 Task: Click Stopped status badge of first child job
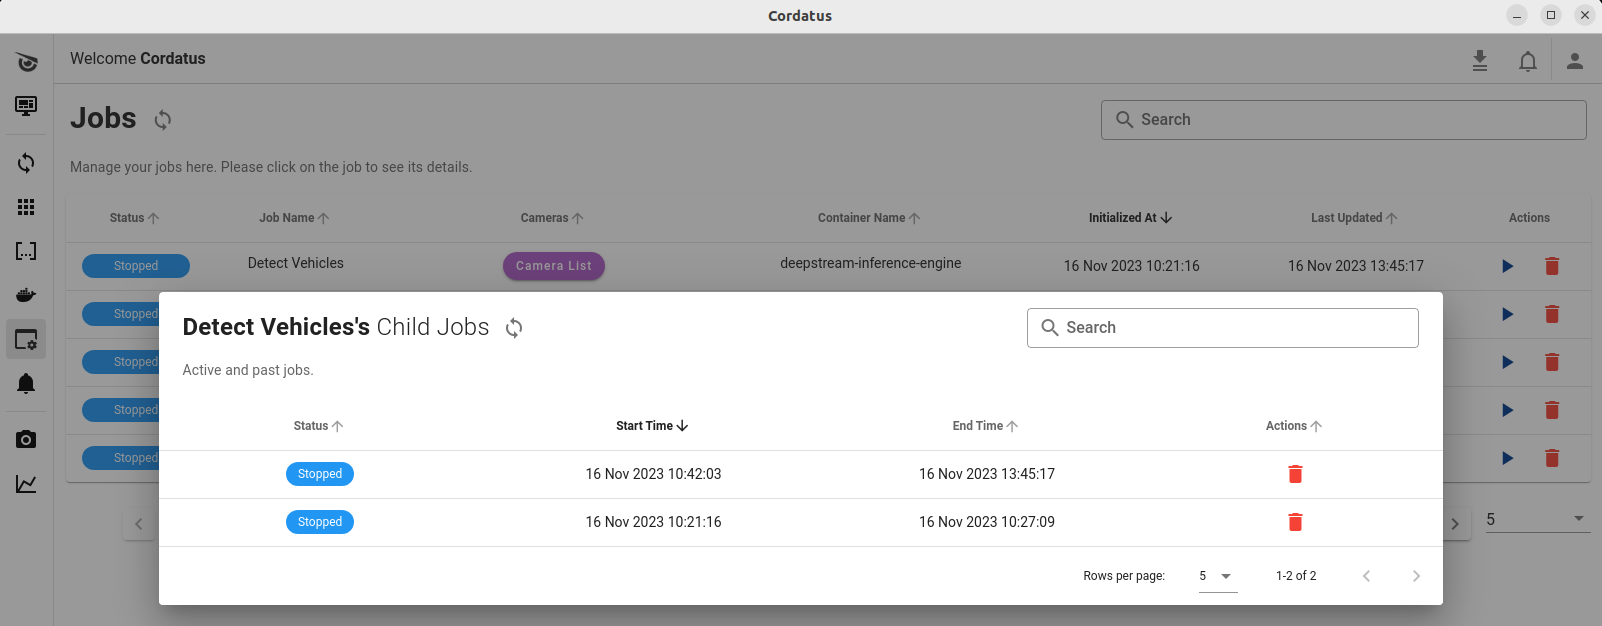pyautogui.click(x=320, y=474)
